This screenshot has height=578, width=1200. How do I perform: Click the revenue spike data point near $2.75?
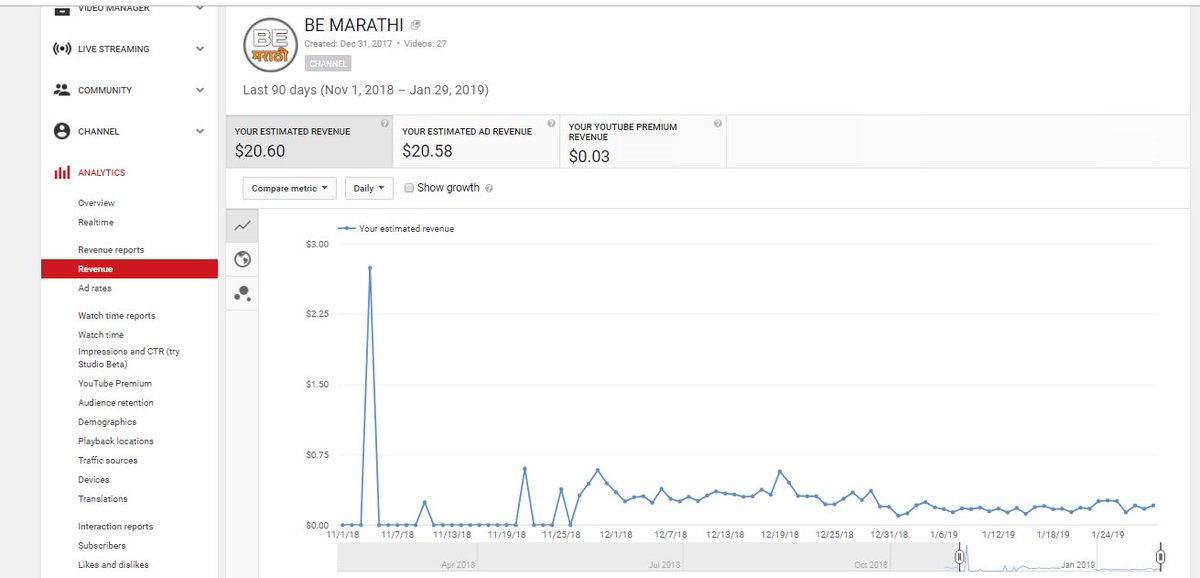pyautogui.click(x=370, y=268)
